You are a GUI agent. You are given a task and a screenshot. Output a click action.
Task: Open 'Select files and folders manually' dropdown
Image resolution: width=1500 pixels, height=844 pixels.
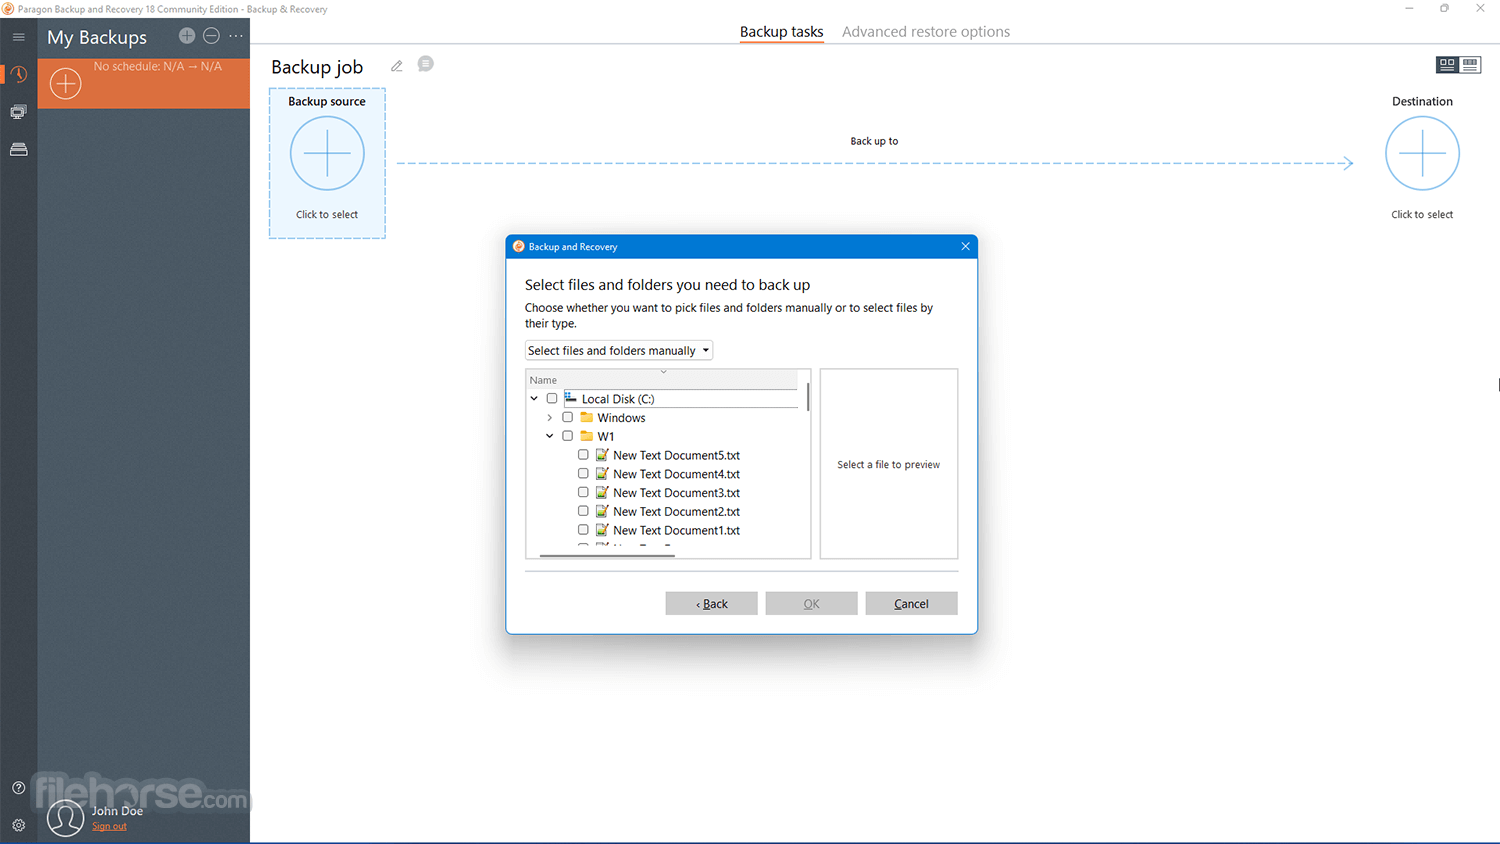coord(619,350)
